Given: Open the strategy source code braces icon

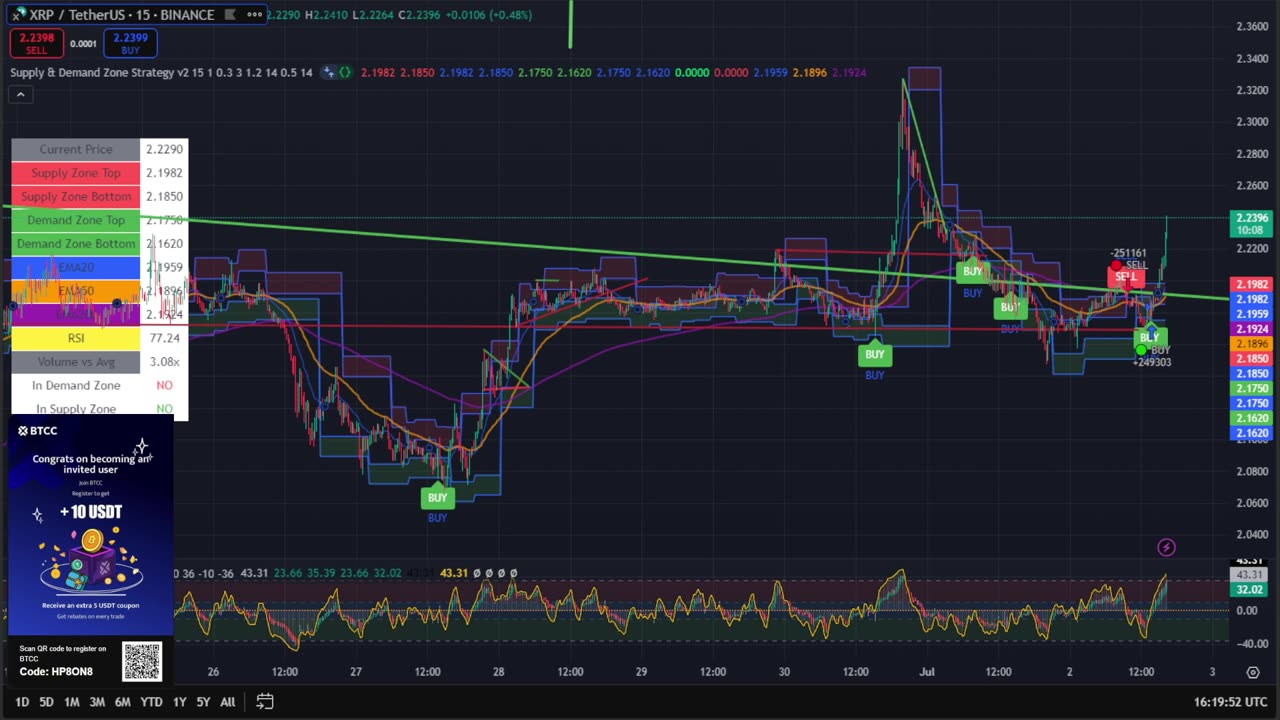Looking at the screenshot, I should point(345,72).
